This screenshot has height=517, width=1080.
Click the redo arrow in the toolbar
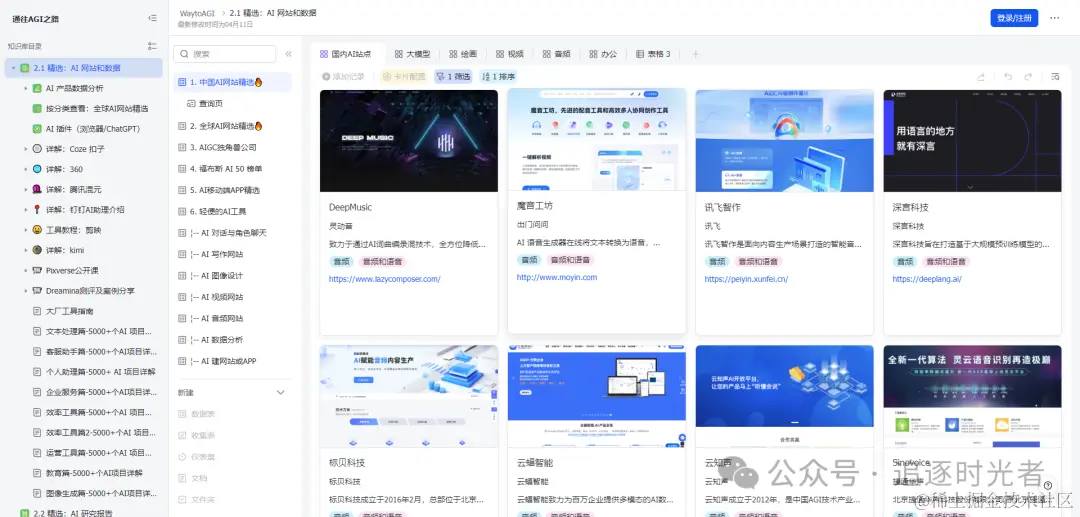point(1028,76)
